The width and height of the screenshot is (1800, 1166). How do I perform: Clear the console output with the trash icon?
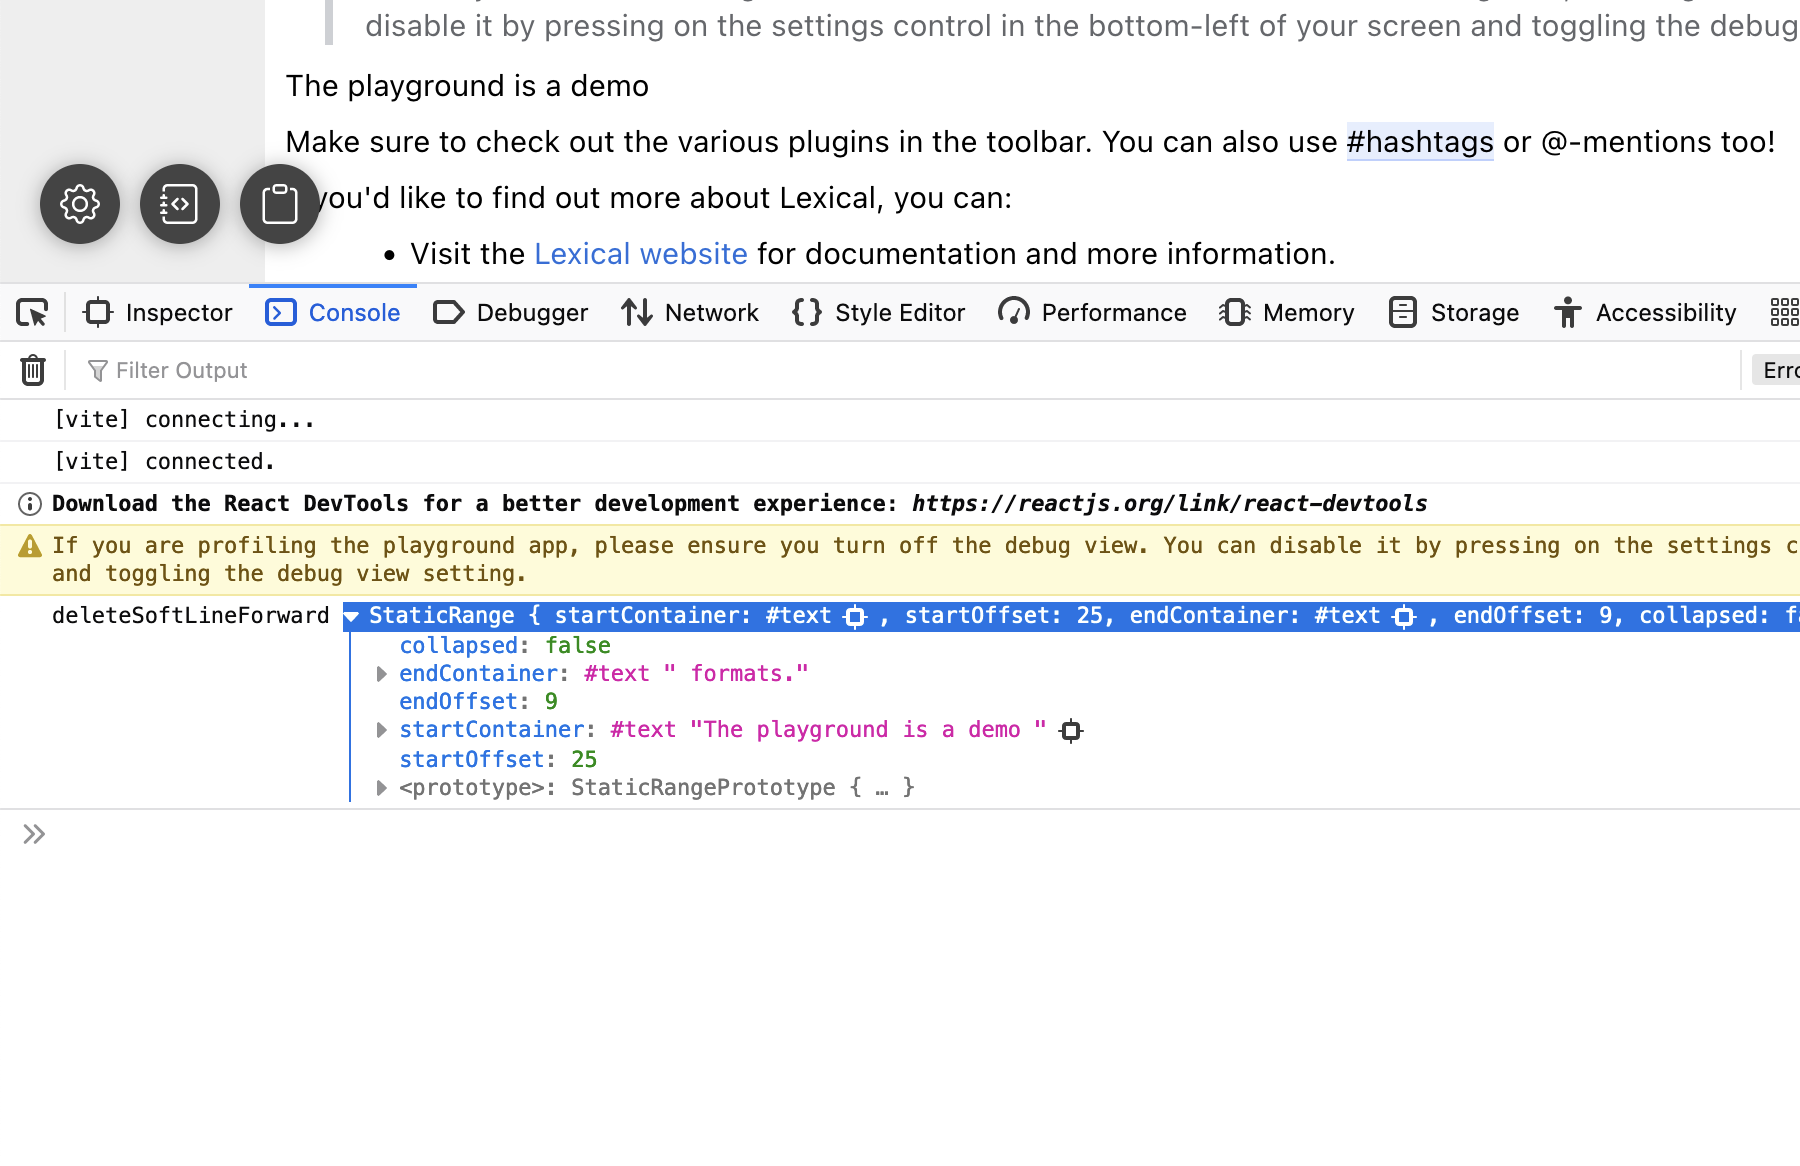click(33, 370)
